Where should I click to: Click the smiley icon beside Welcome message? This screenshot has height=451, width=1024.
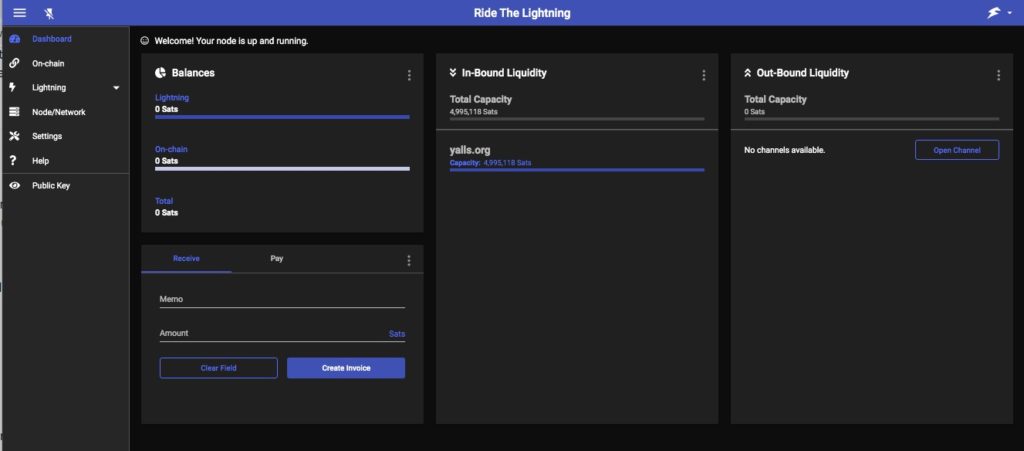click(x=145, y=41)
